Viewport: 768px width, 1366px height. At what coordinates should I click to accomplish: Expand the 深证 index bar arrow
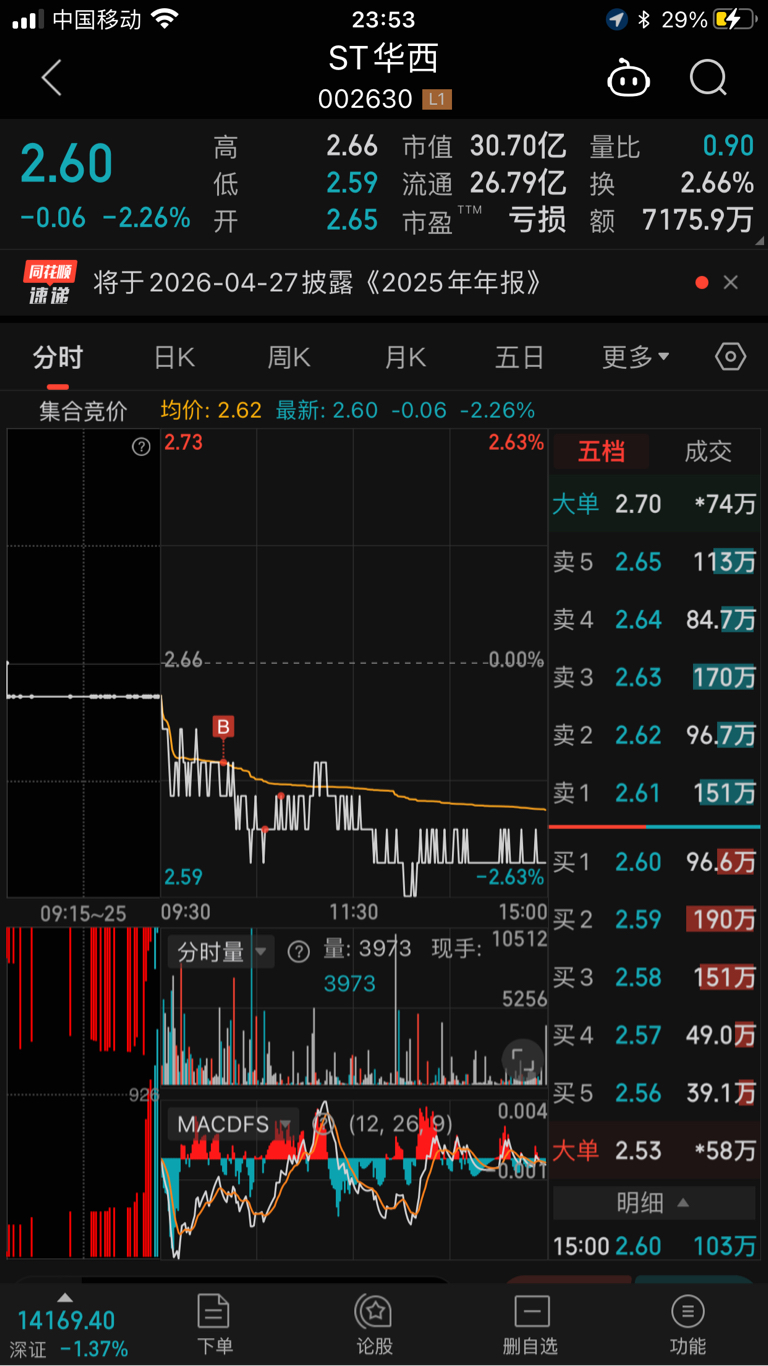pyautogui.click(x=65, y=1298)
